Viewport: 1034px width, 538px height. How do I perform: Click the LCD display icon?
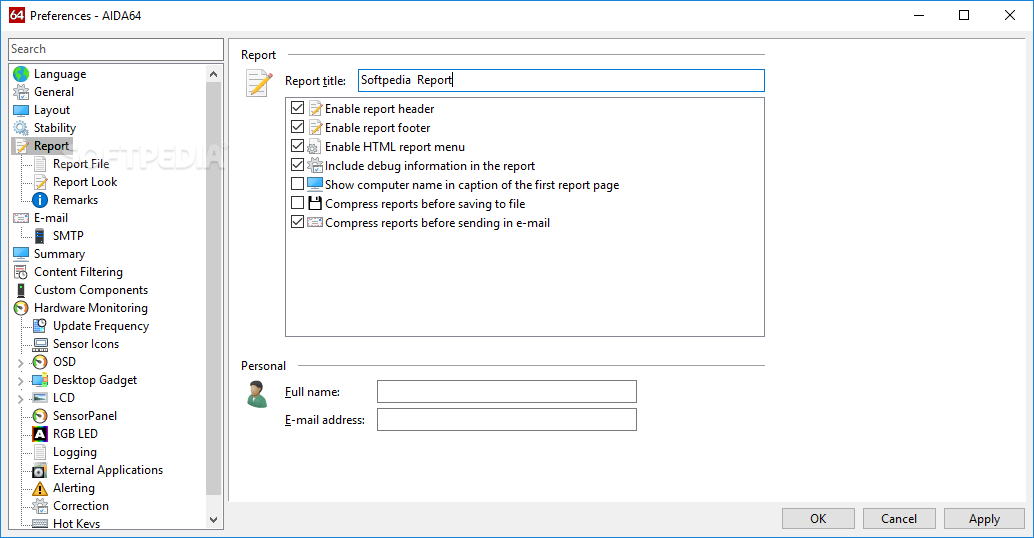40,398
